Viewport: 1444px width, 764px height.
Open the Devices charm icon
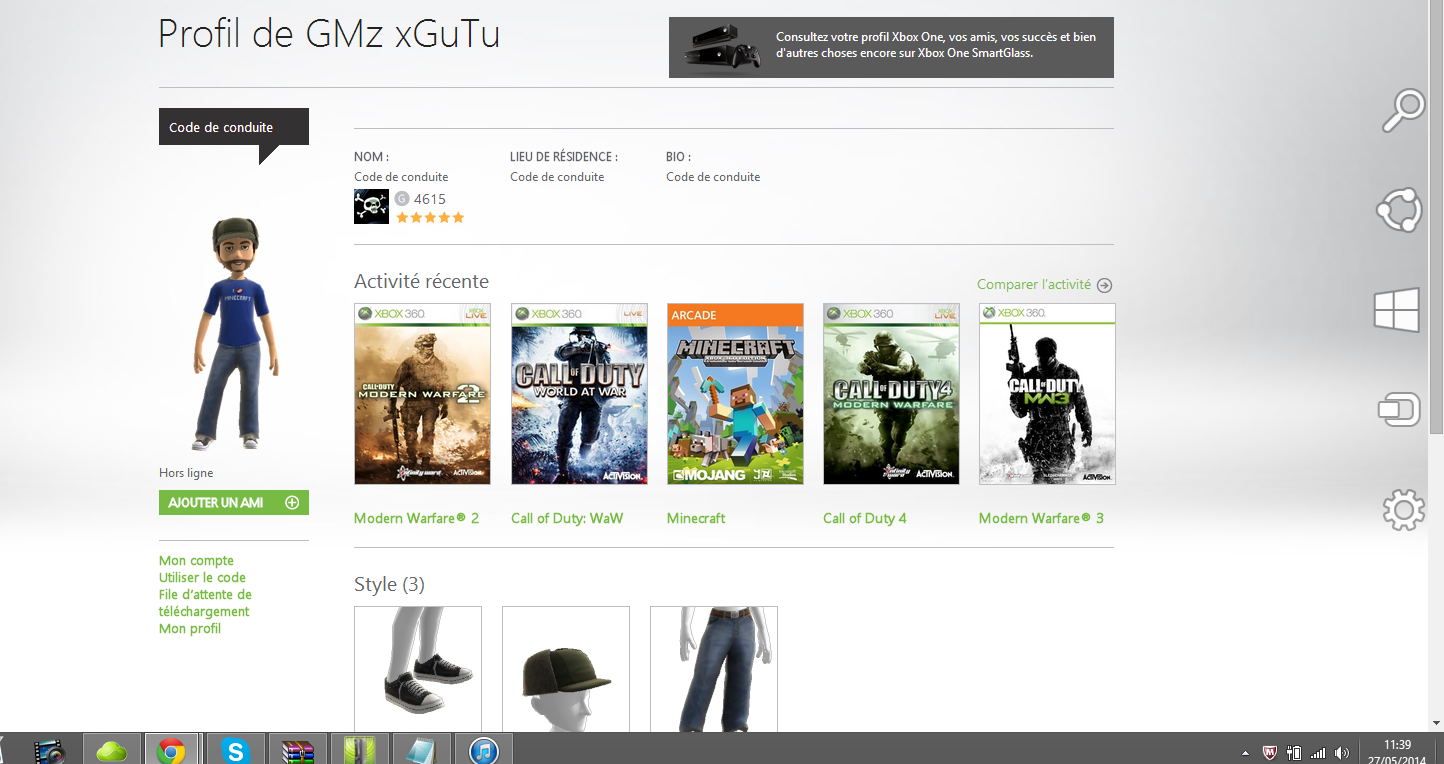tap(1399, 409)
